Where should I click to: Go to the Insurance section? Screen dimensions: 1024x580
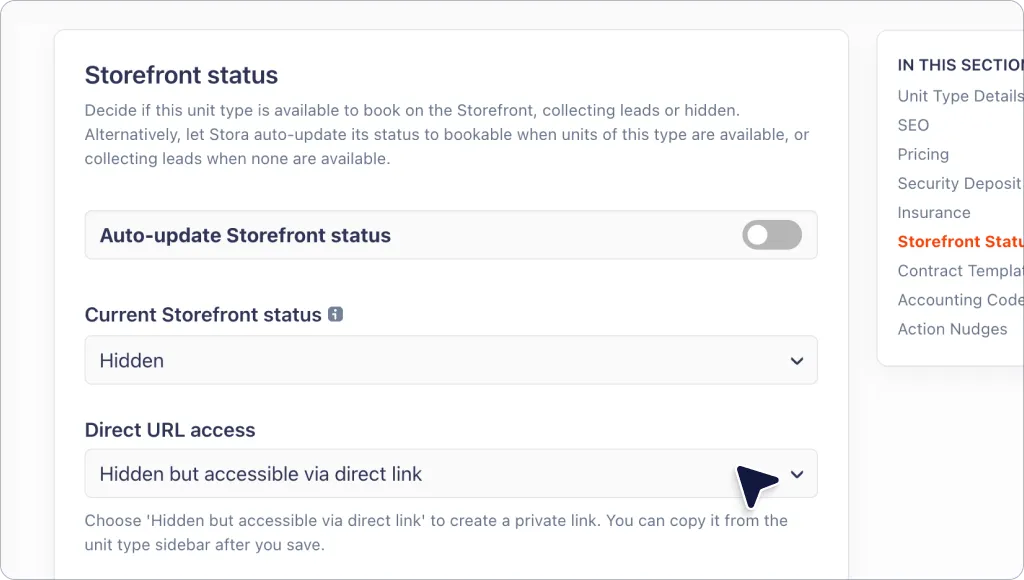click(934, 212)
